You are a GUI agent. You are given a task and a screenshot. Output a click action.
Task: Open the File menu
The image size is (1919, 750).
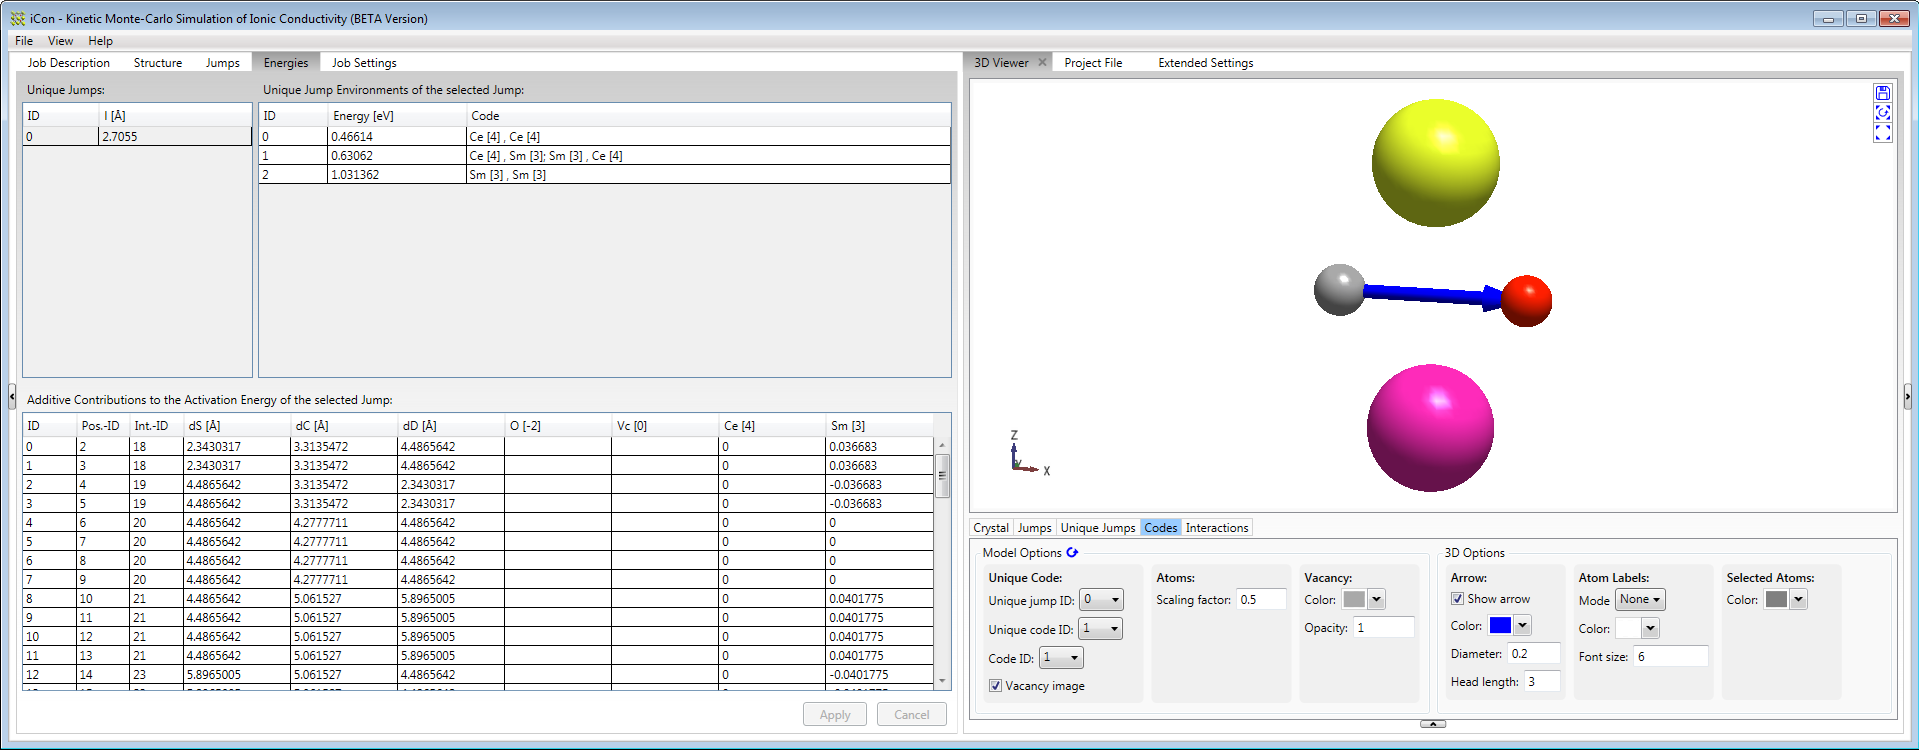pos(24,41)
